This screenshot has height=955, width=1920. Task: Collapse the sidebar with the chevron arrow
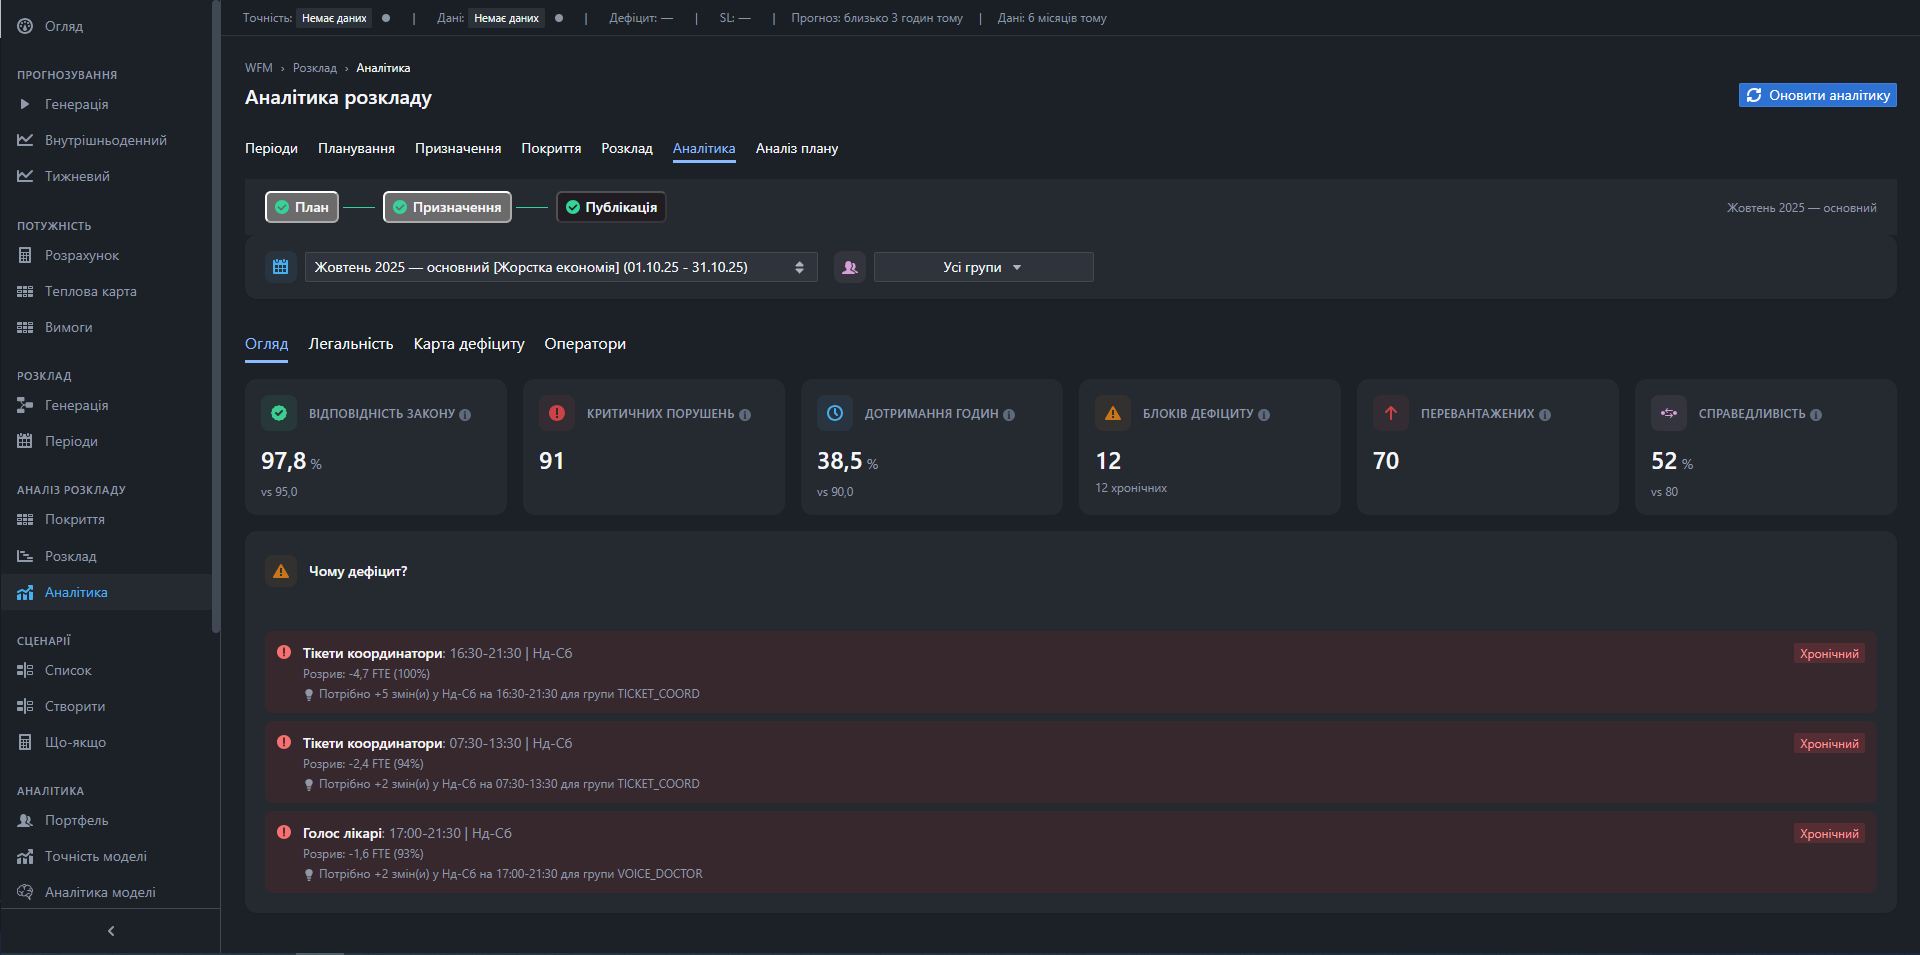[x=111, y=931]
